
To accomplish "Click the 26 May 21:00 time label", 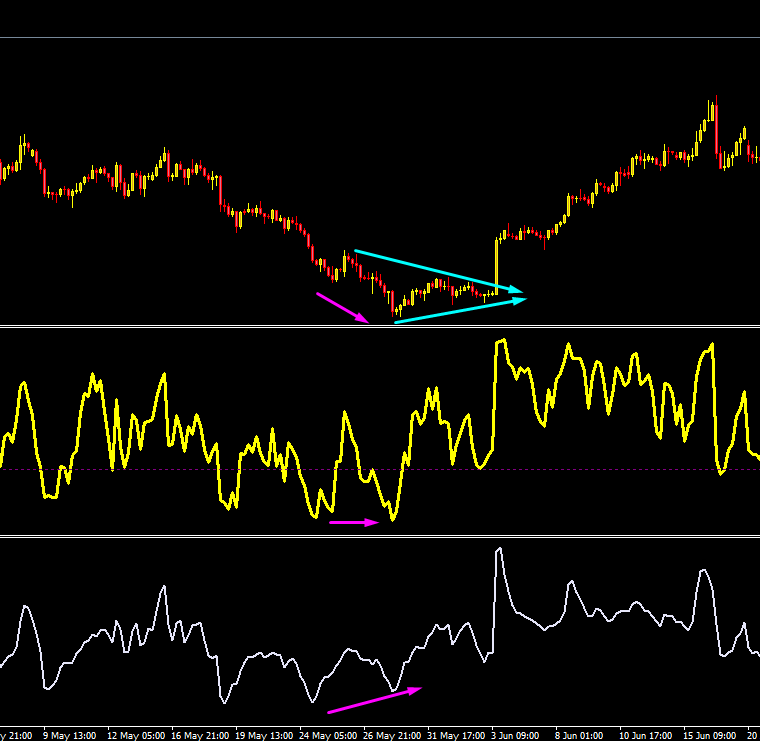I will [392, 736].
